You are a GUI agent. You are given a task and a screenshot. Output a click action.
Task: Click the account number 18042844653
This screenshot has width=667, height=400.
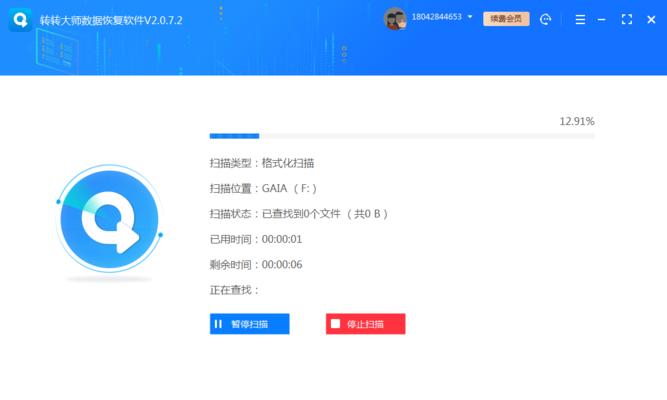[x=436, y=17]
